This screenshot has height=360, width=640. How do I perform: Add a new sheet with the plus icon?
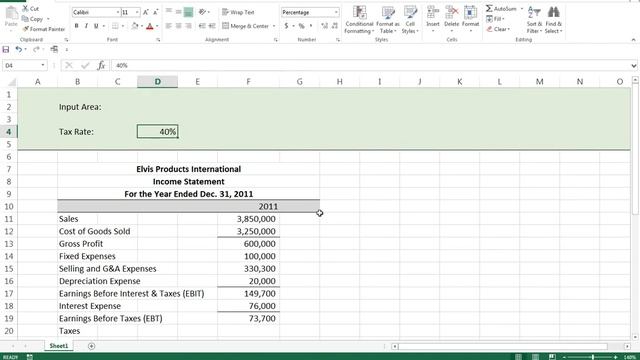pyautogui.click(x=91, y=346)
